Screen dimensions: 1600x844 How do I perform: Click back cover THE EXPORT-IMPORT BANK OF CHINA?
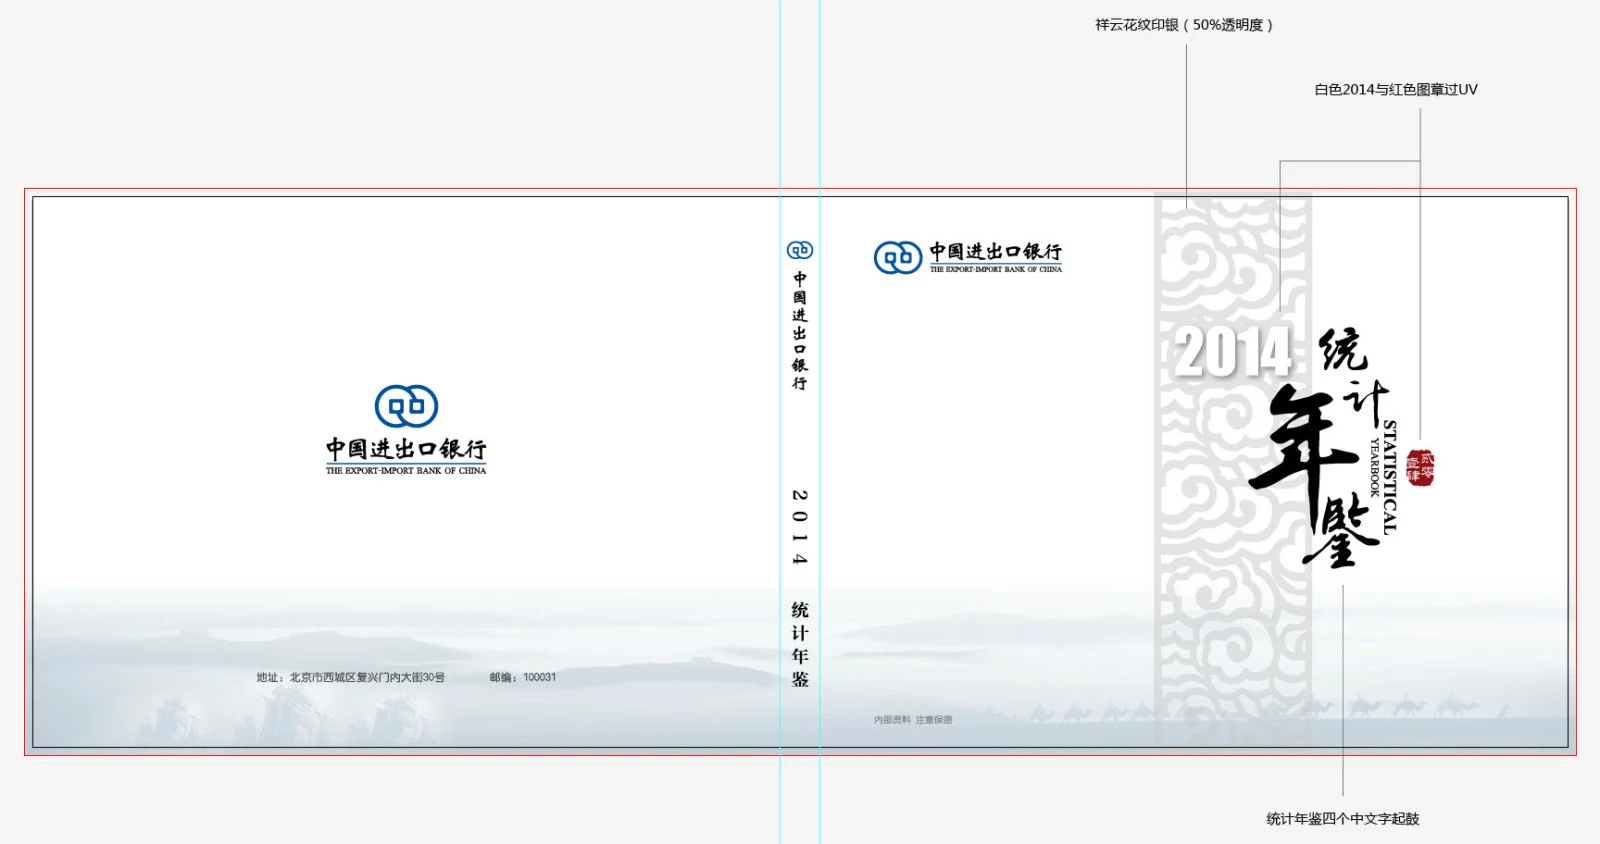[x=406, y=470]
